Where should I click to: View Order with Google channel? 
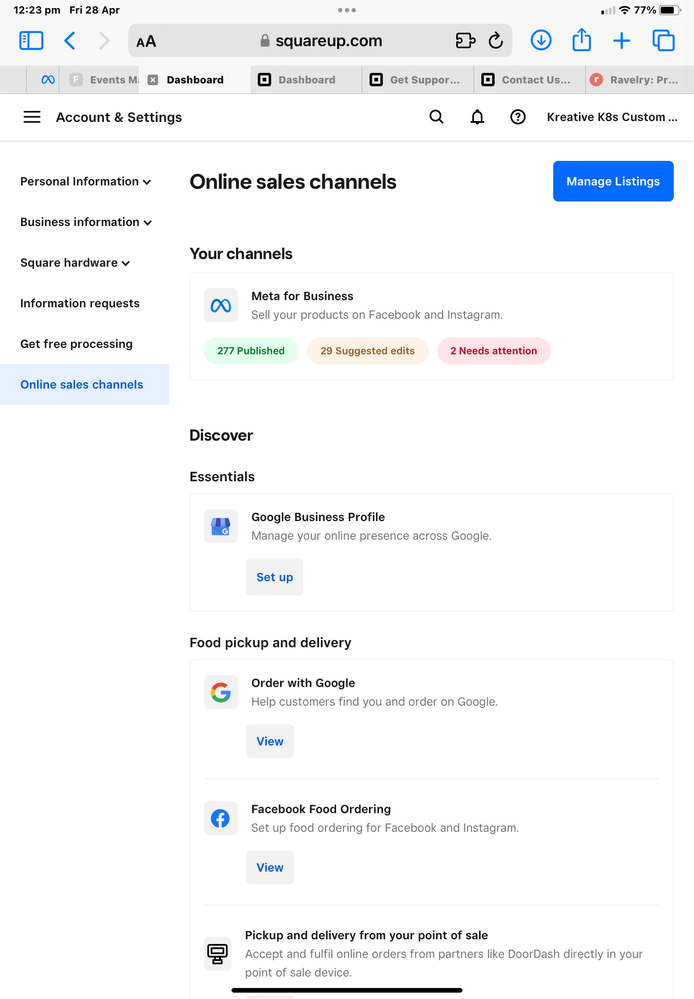(x=270, y=741)
